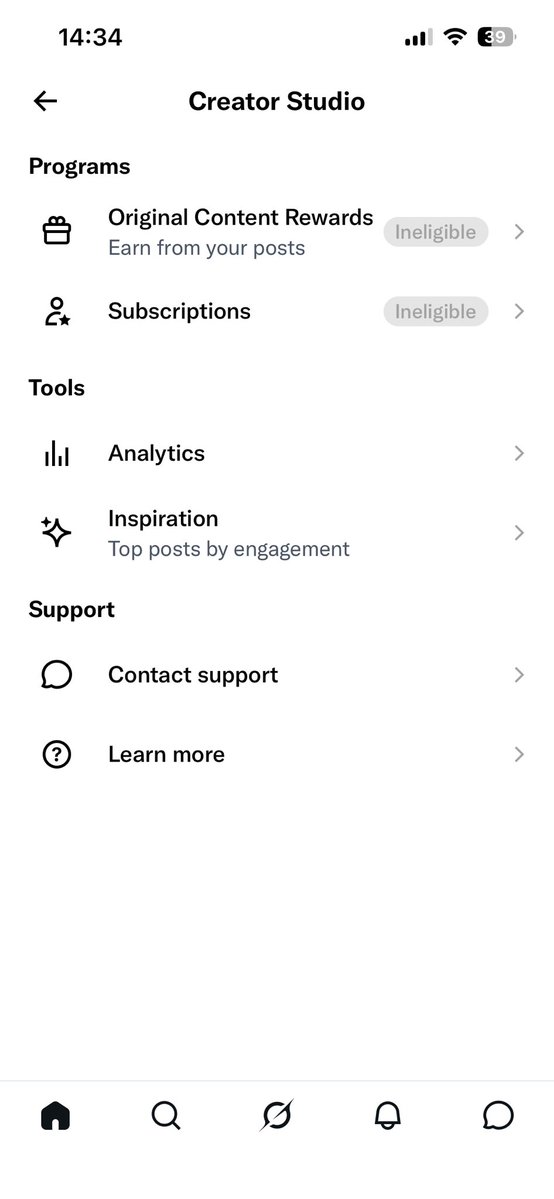Go back using the left arrow
This screenshot has width=554, height=1199.
pyautogui.click(x=45, y=101)
